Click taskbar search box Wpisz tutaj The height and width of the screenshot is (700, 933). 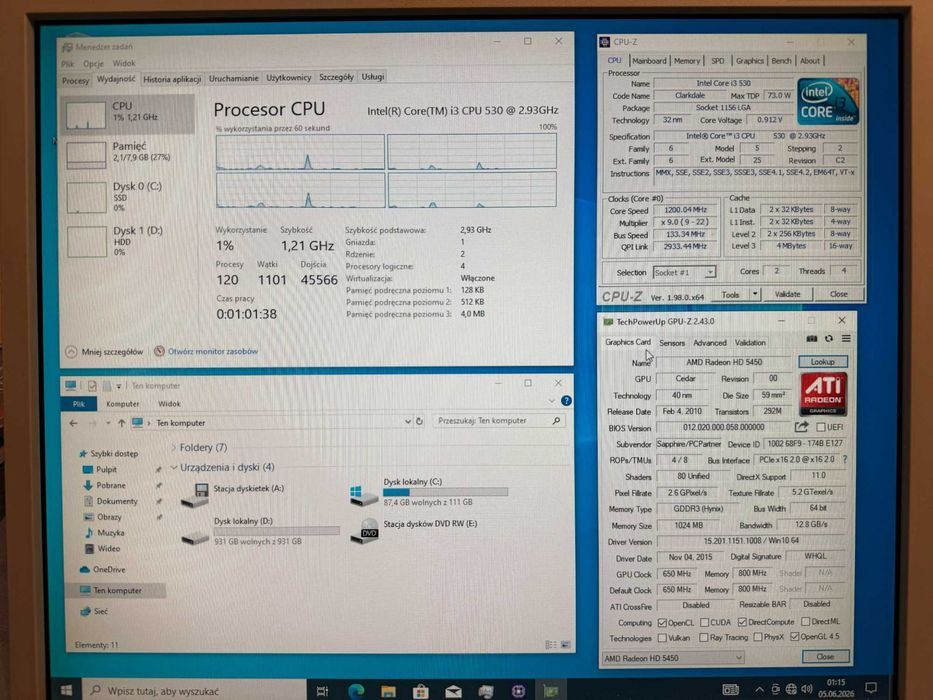pos(194,690)
